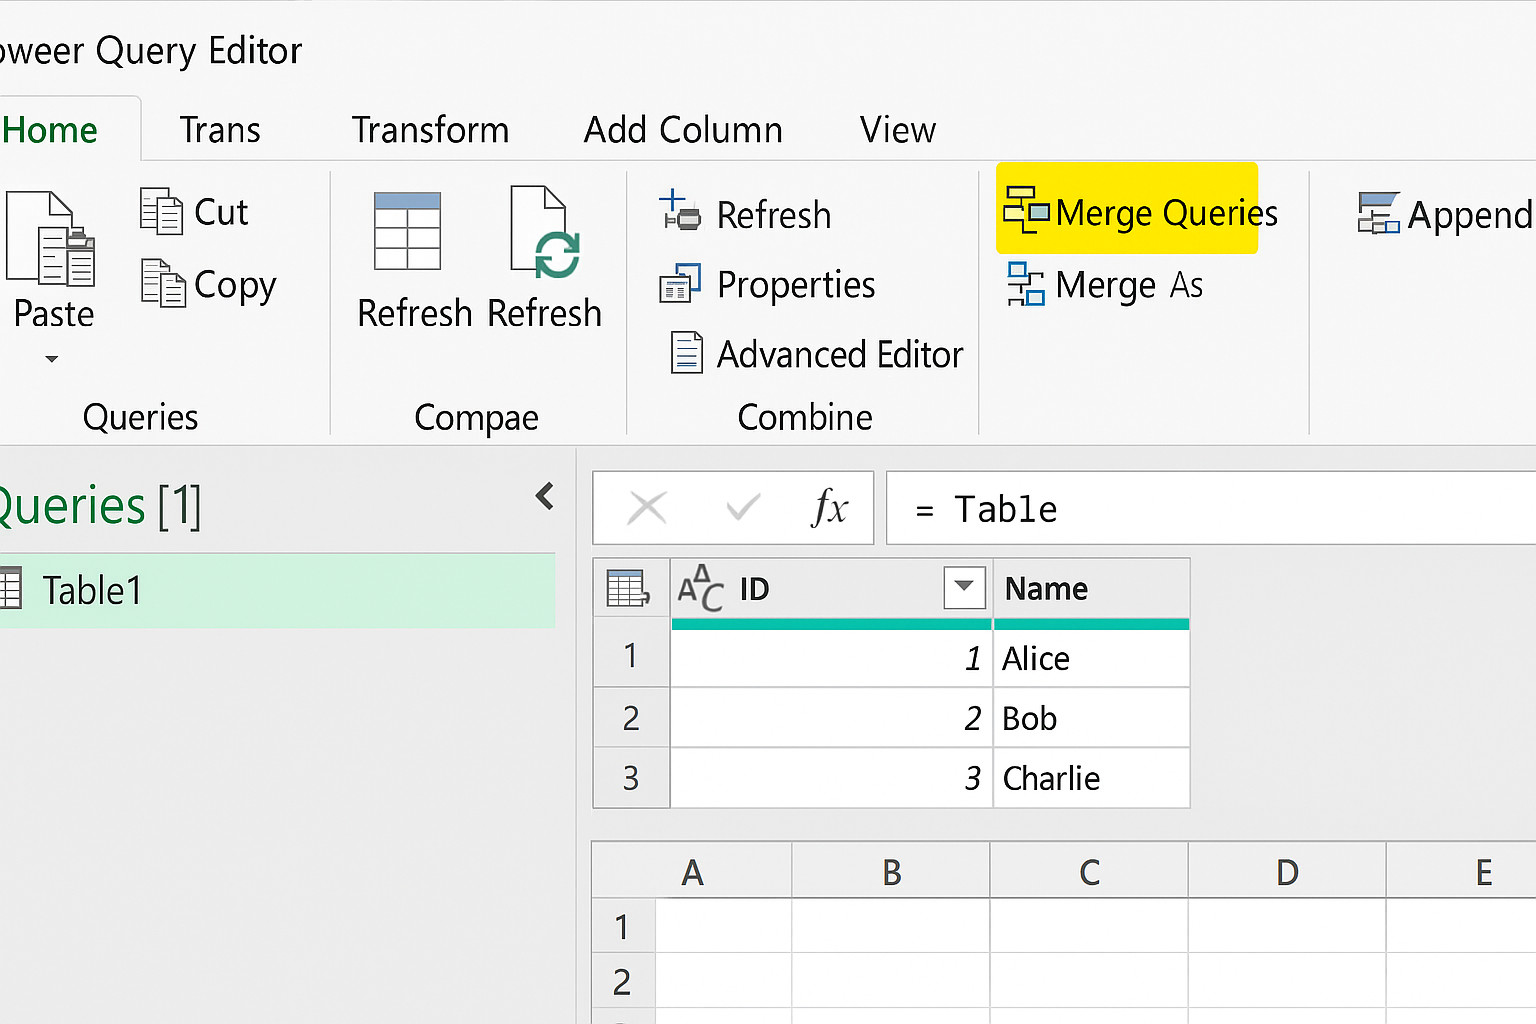Select the cell containing Alice
This screenshot has height=1024, width=1536.
(1091, 658)
